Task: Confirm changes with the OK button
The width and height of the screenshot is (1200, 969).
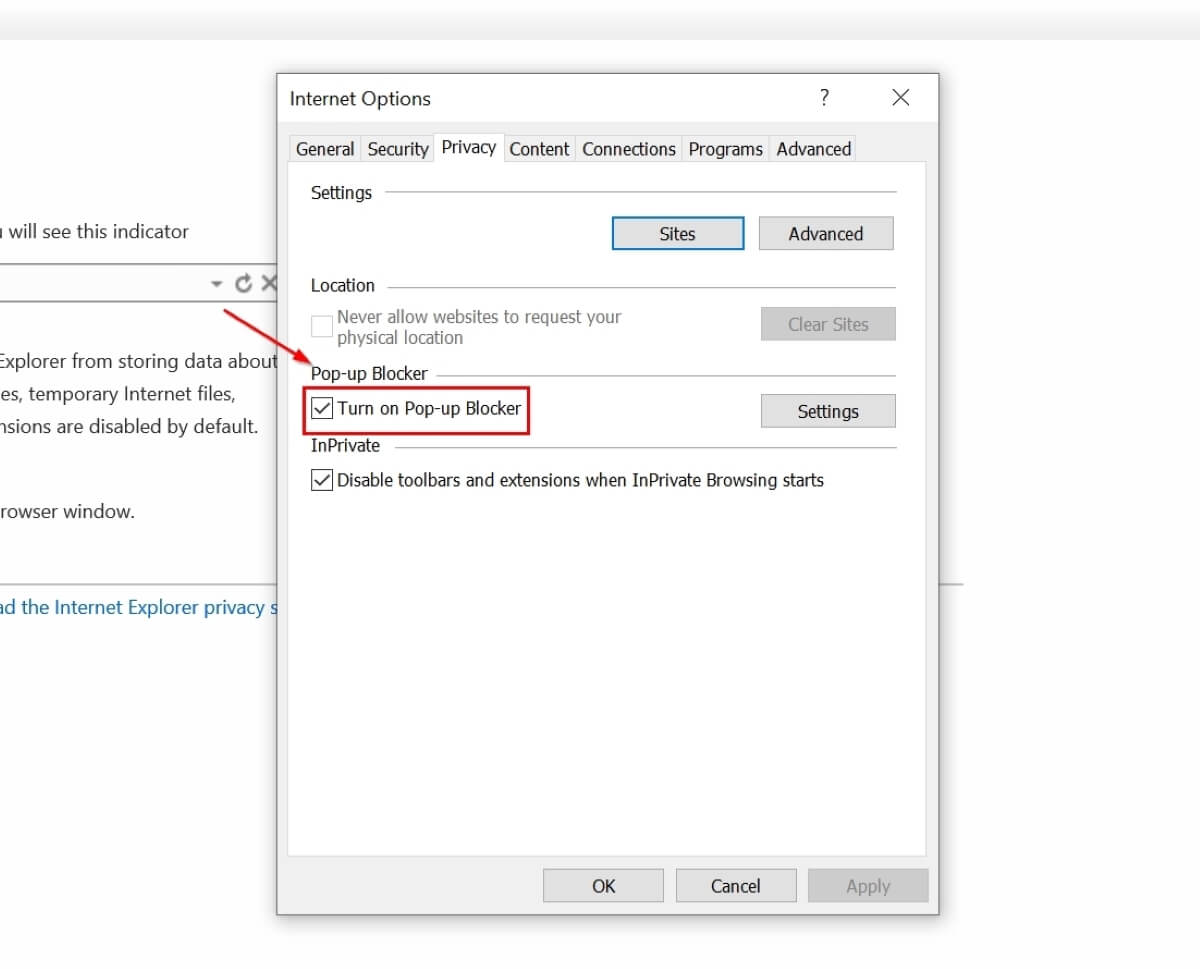Action: point(603,885)
